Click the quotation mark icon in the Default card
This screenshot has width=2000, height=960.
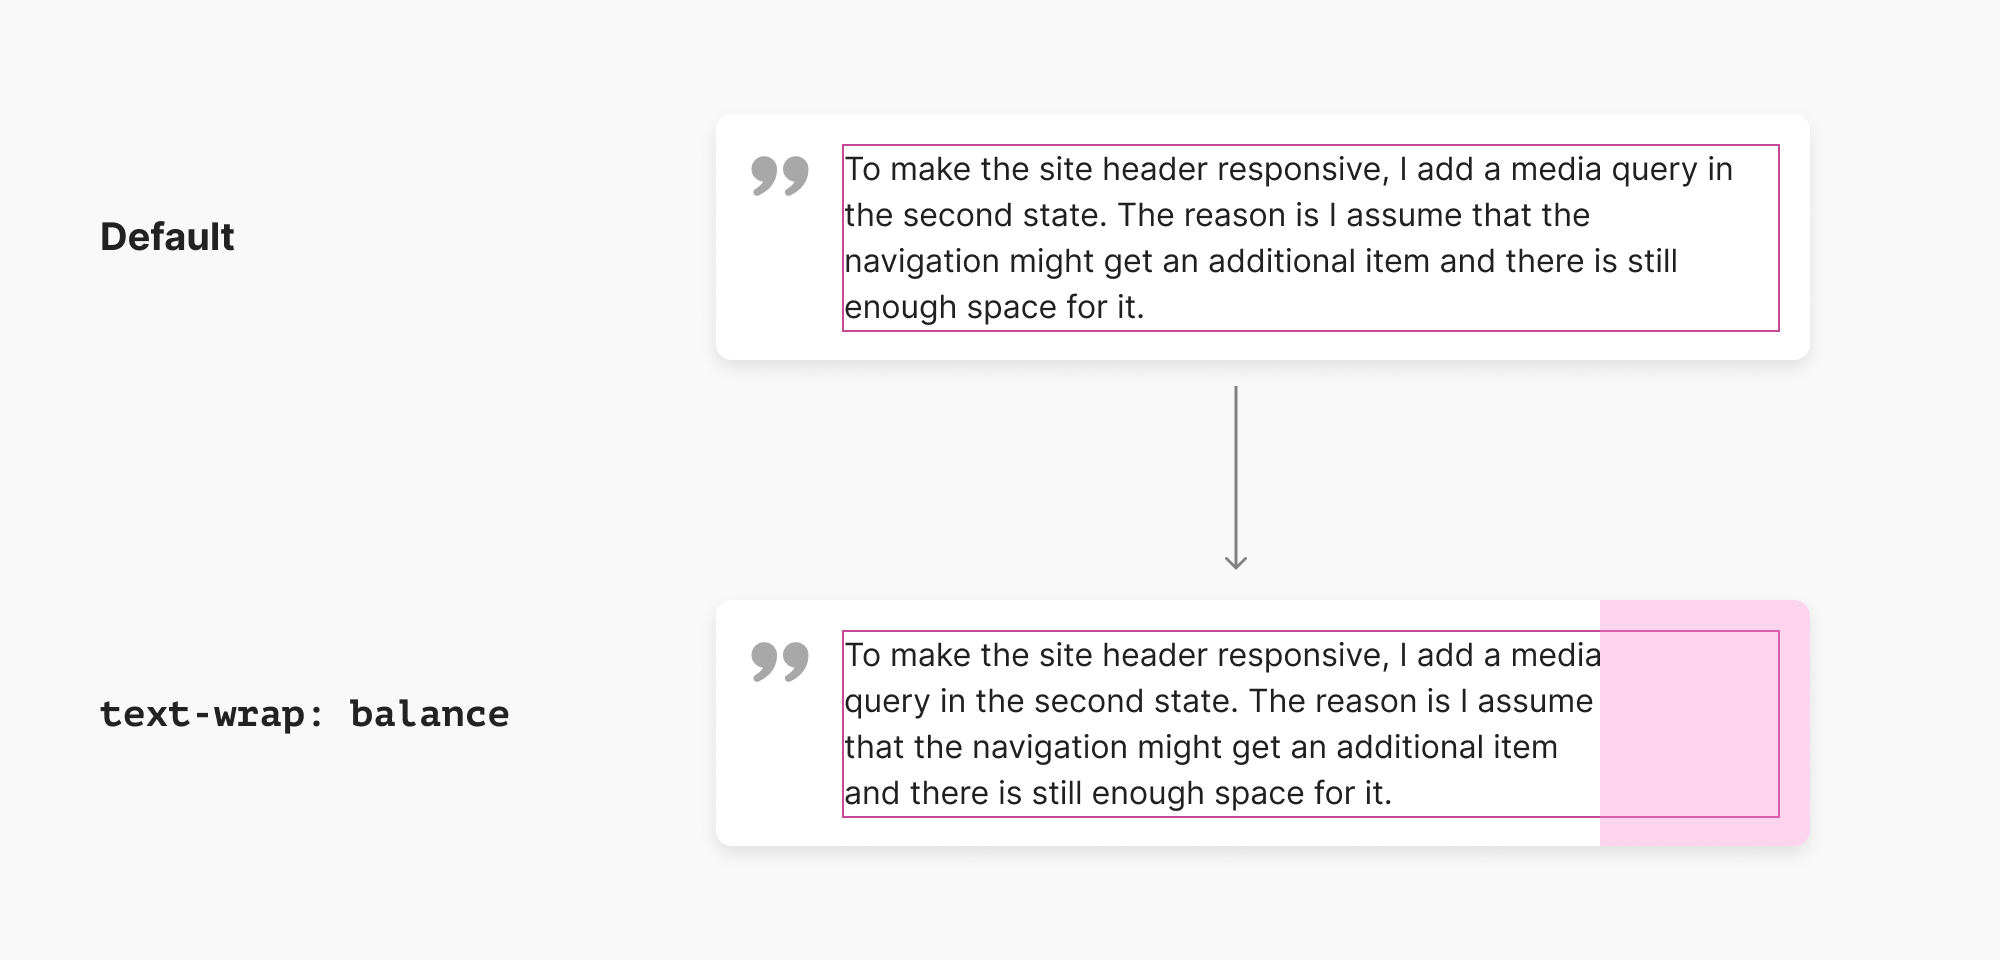(779, 175)
